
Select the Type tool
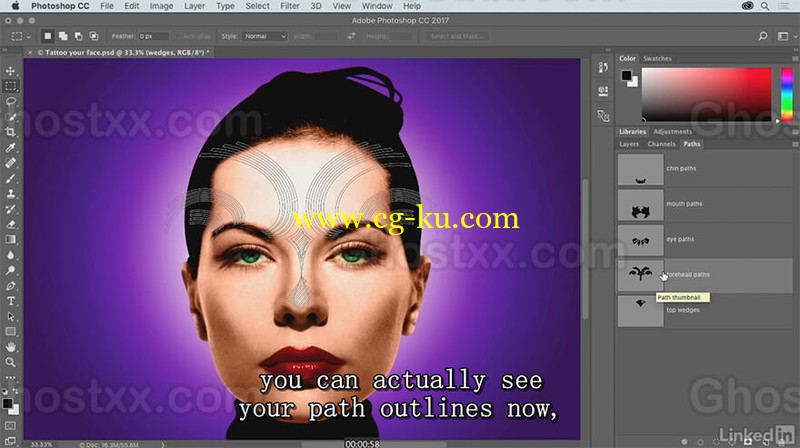pyautogui.click(x=10, y=301)
